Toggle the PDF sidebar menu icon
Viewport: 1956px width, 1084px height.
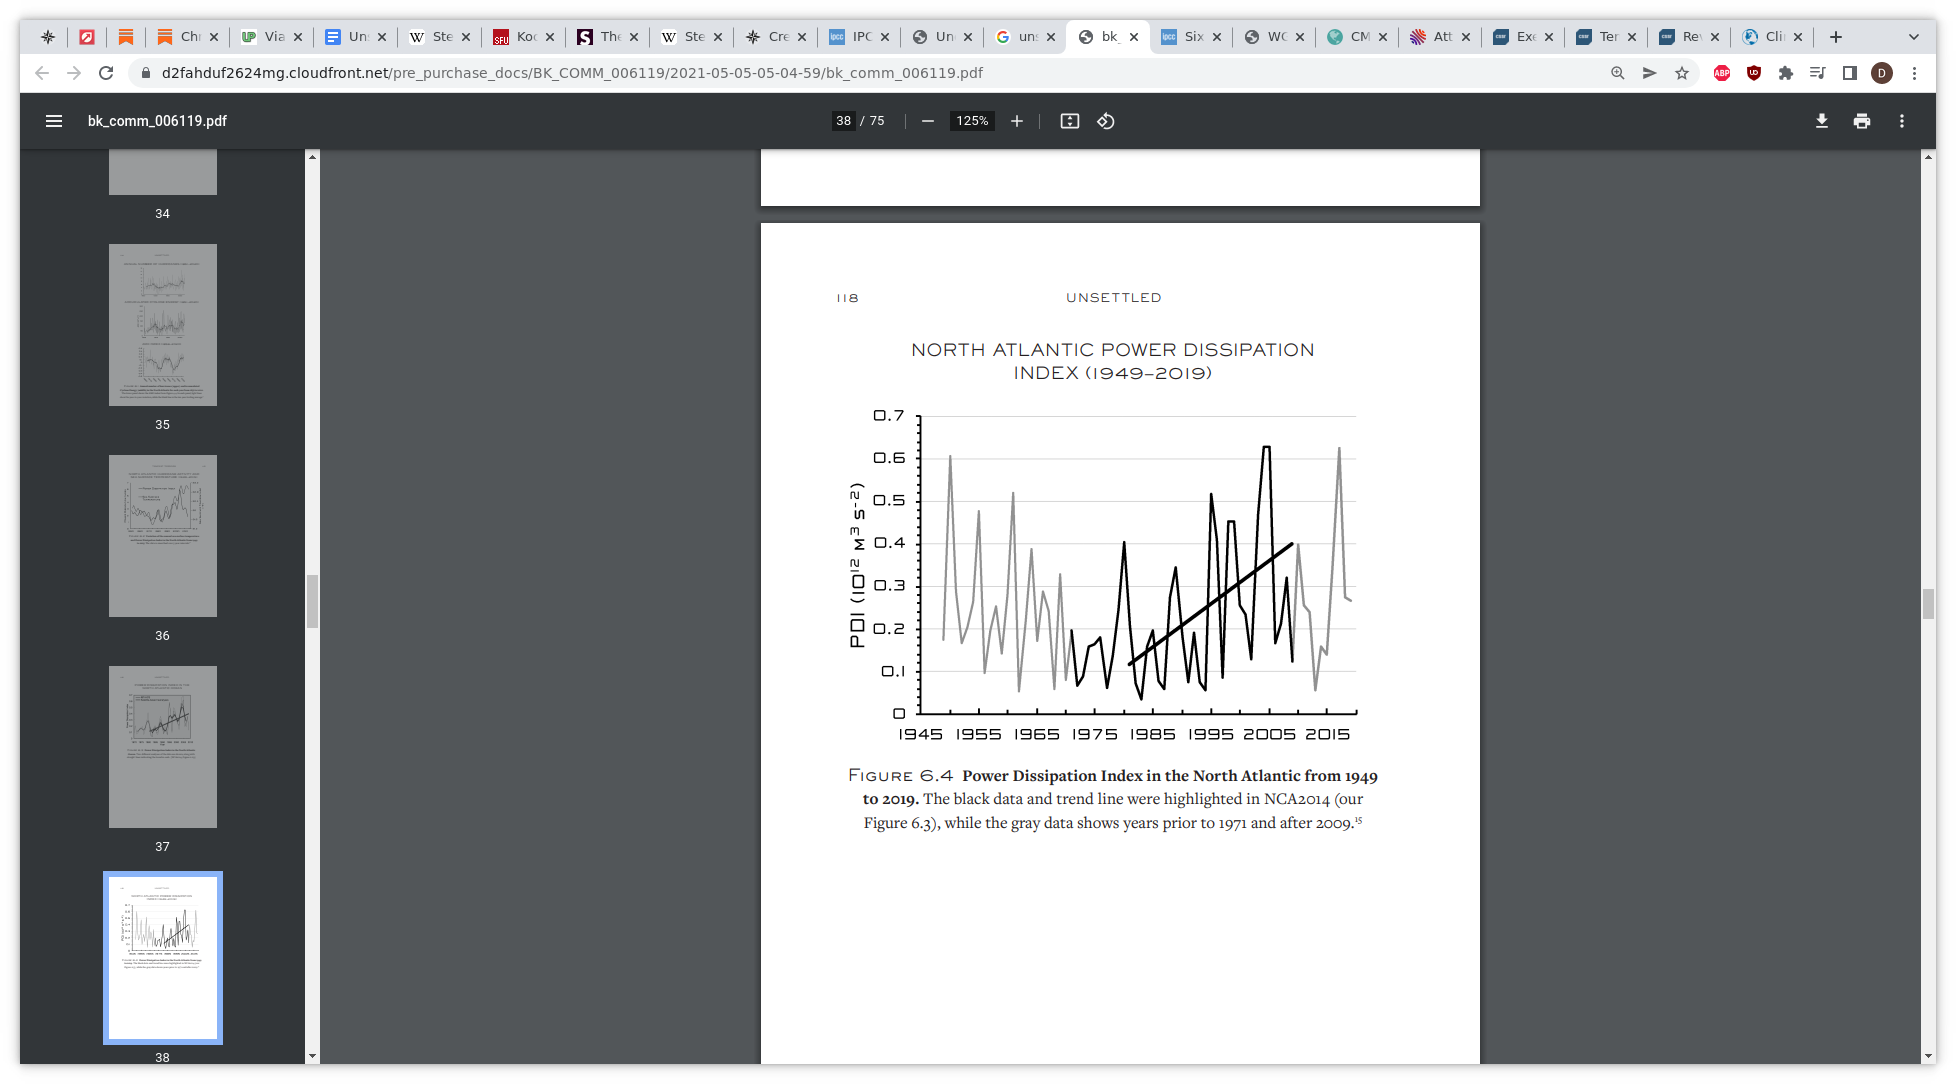[x=54, y=121]
